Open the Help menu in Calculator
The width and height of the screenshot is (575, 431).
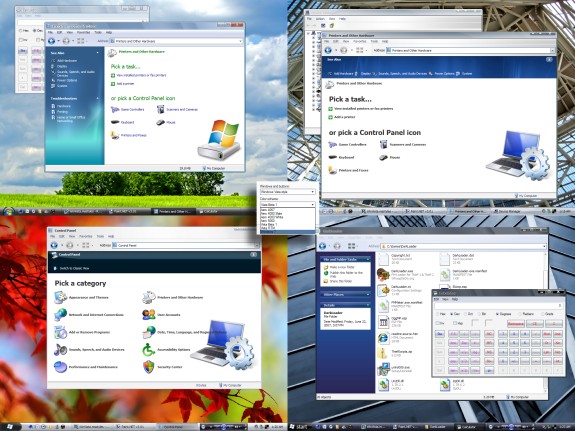tap(455, 299)
